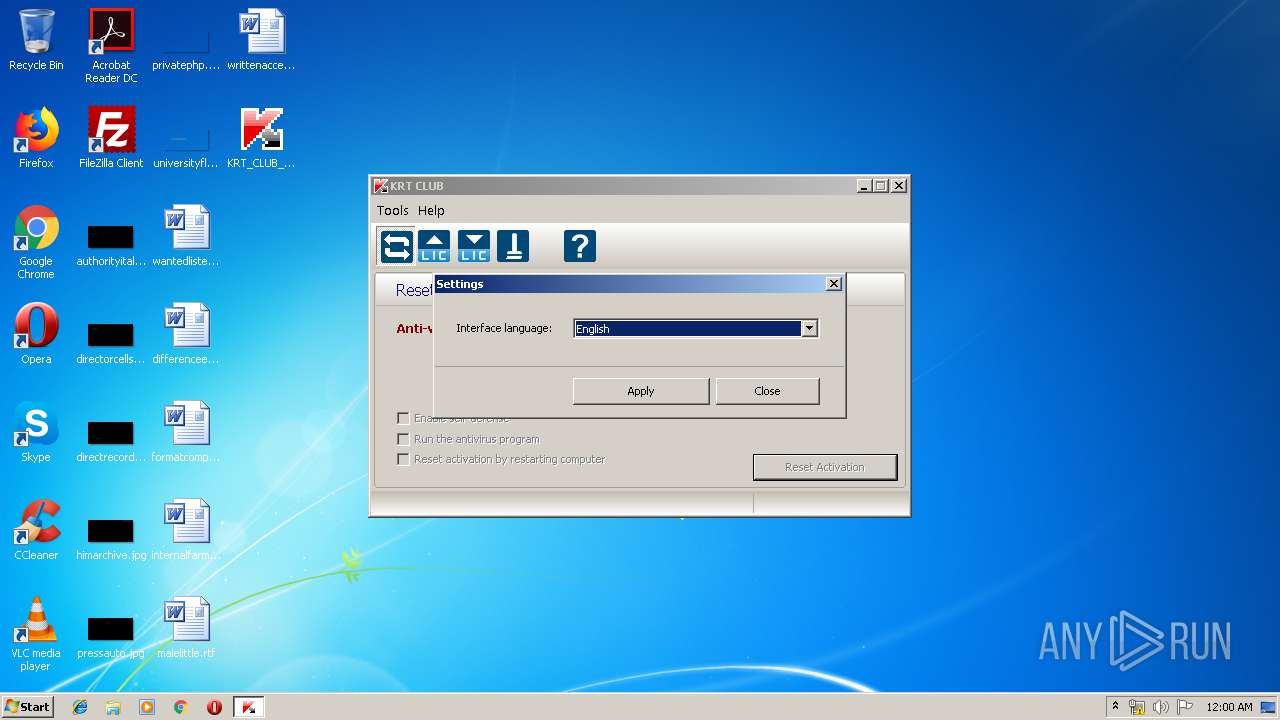Click the download license arrow-down LIC icon
This screenshot has width=1280, height=720.
point(474,246)
